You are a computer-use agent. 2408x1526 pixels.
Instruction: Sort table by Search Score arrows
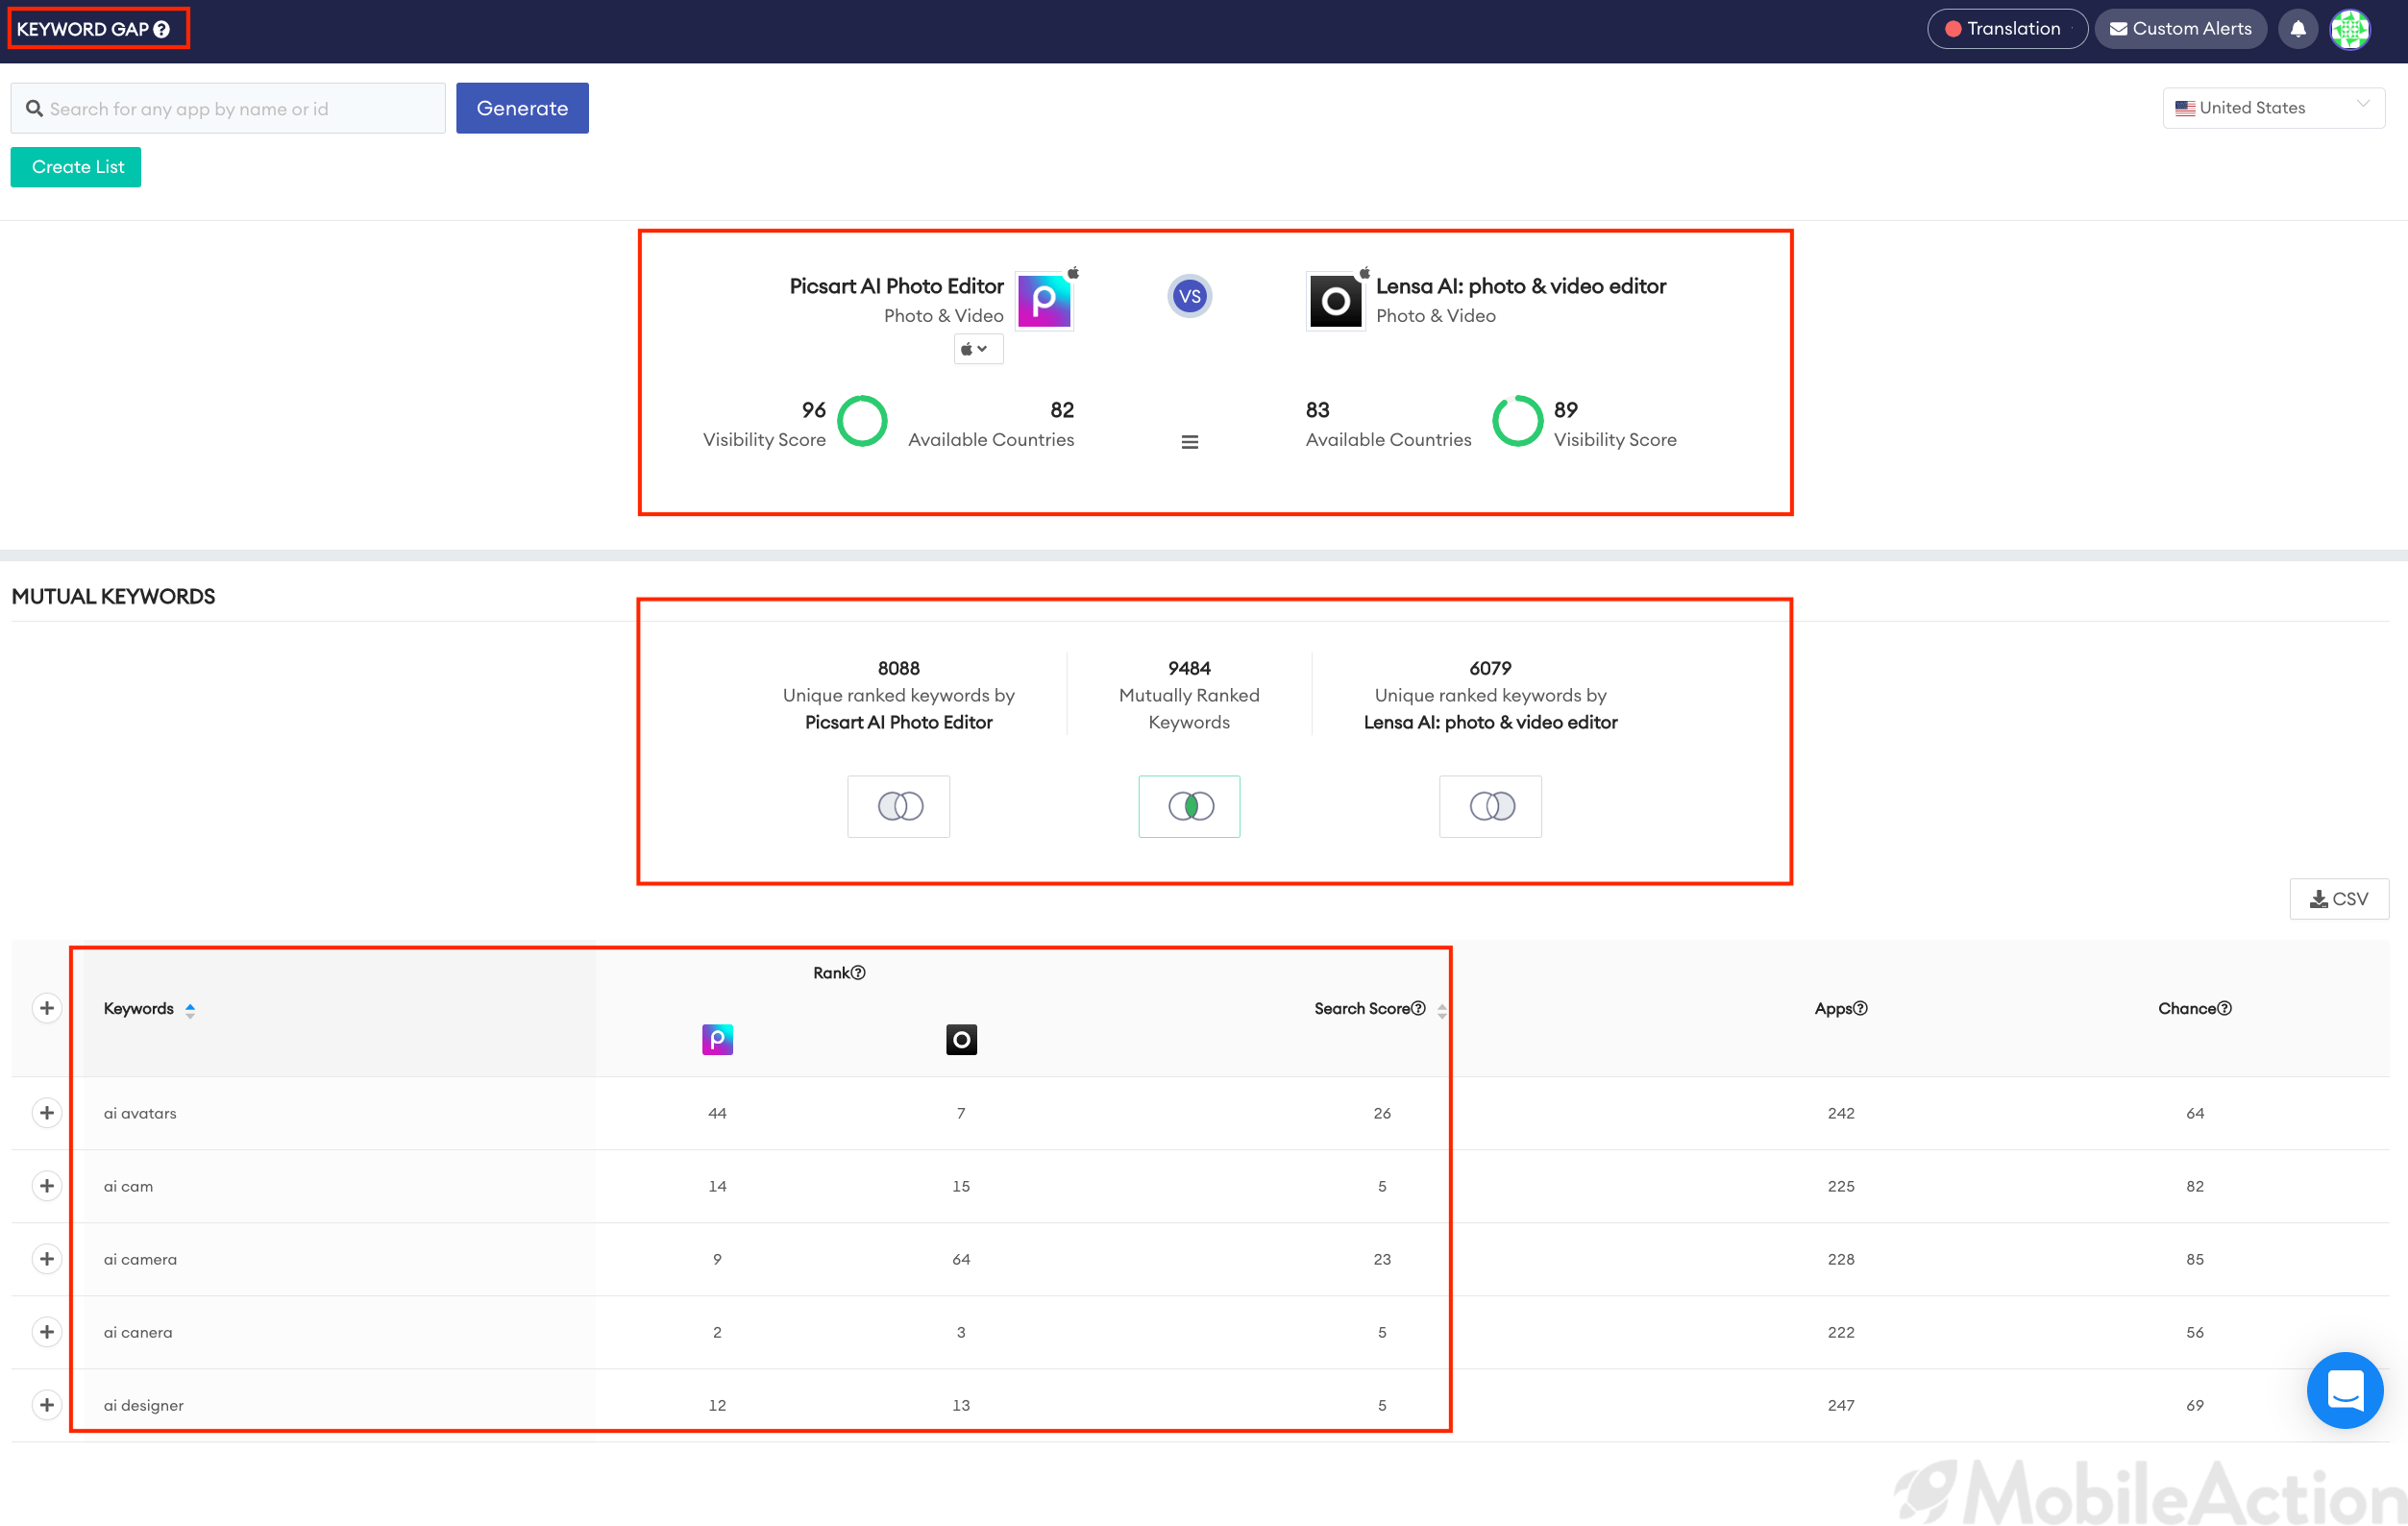[1441, 1011]
